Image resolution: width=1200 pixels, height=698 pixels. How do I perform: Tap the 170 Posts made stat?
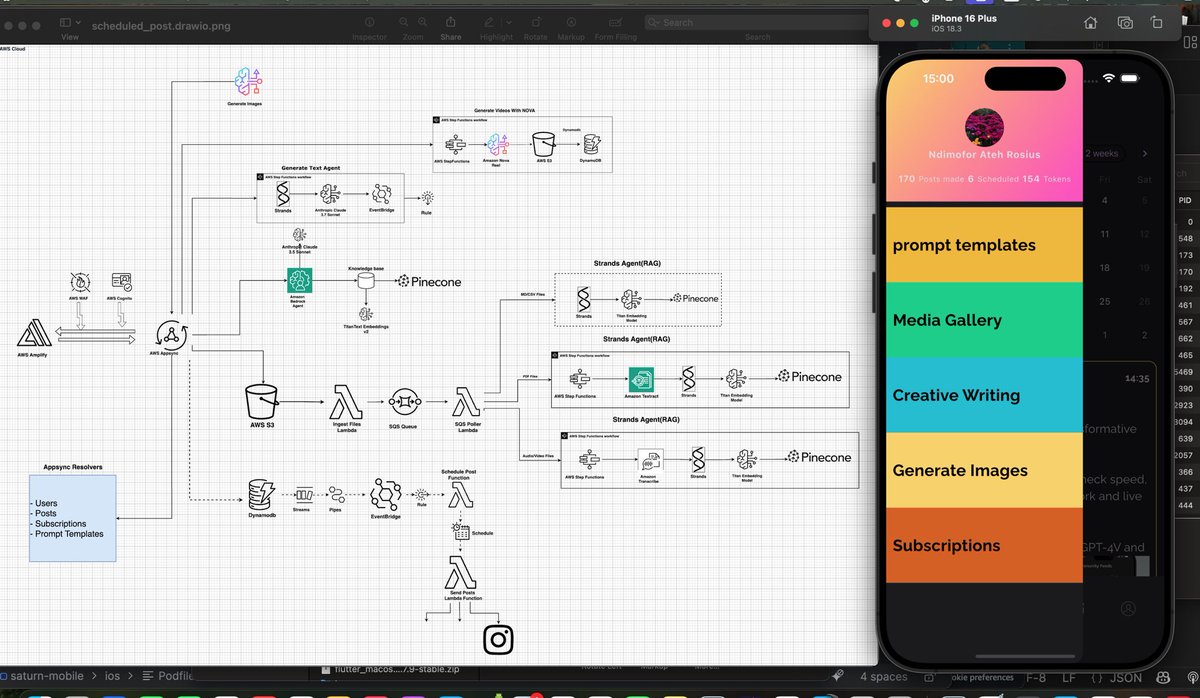929,178
